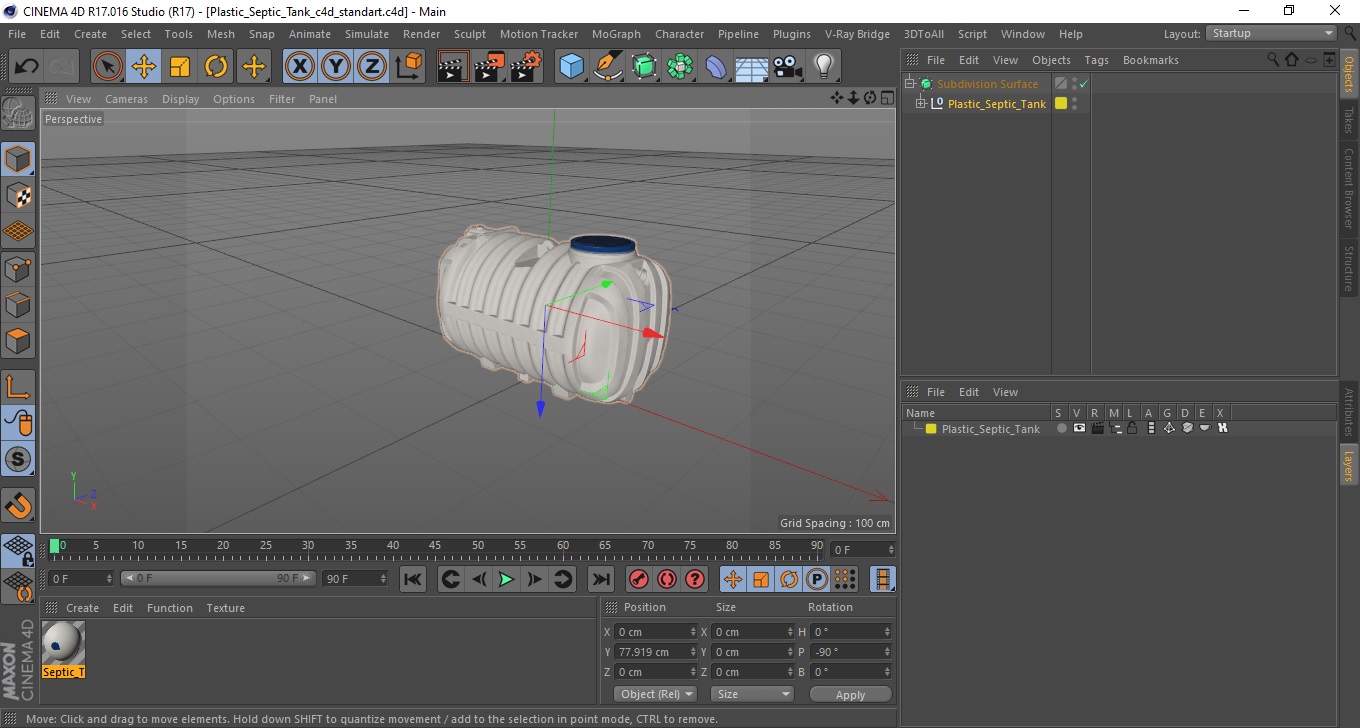Toggle X axis lock
Viewport: 1360px width, 728px height.
300,67
